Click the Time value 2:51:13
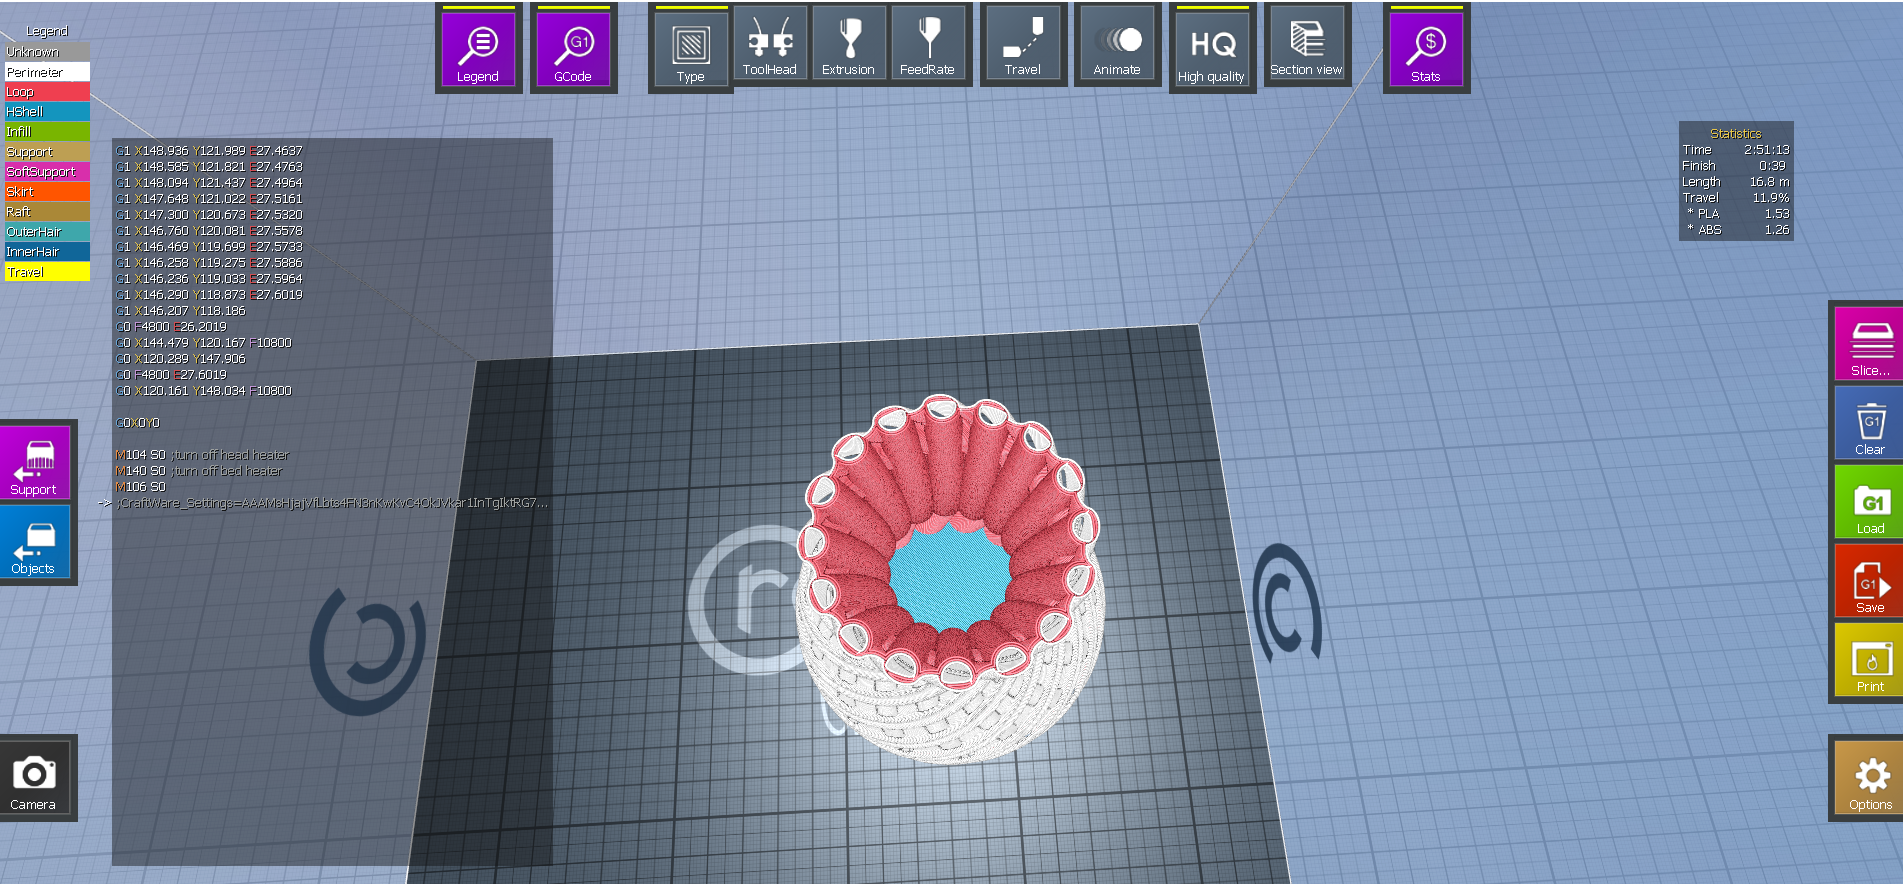 1767,150
